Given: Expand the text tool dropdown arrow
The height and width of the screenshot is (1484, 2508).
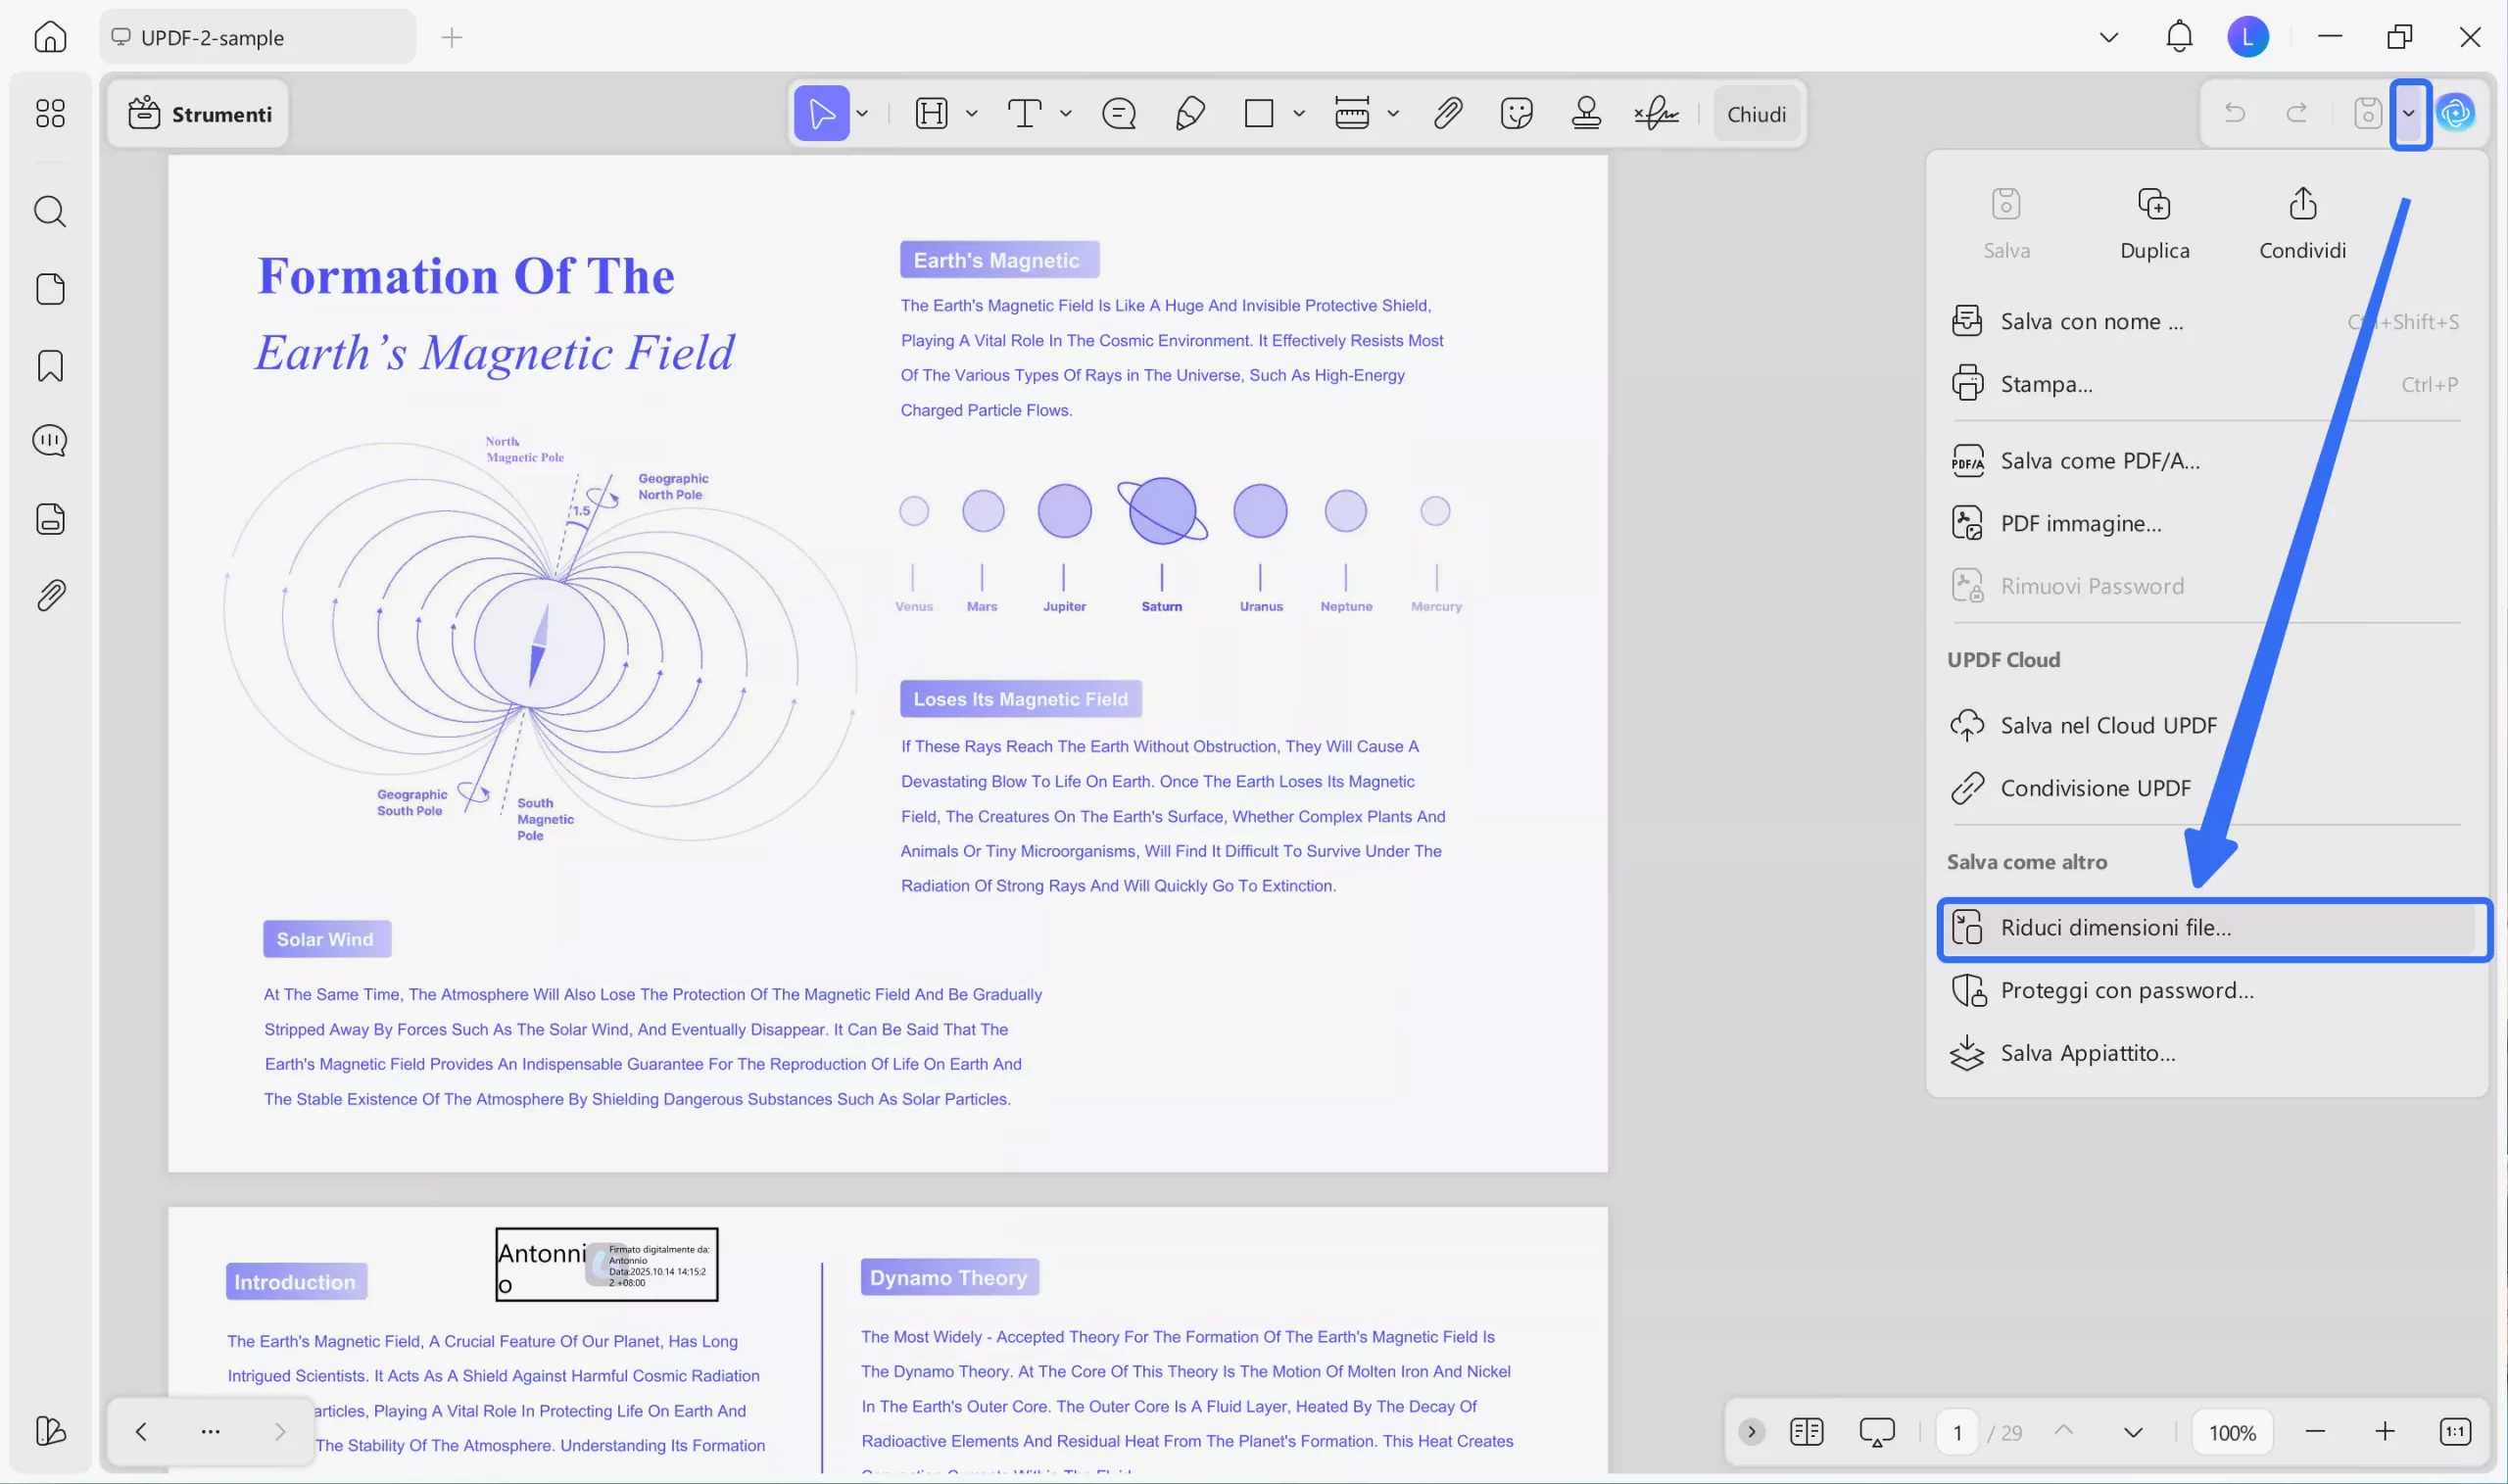Looking at the screenshot, I should click(1066, 114).
